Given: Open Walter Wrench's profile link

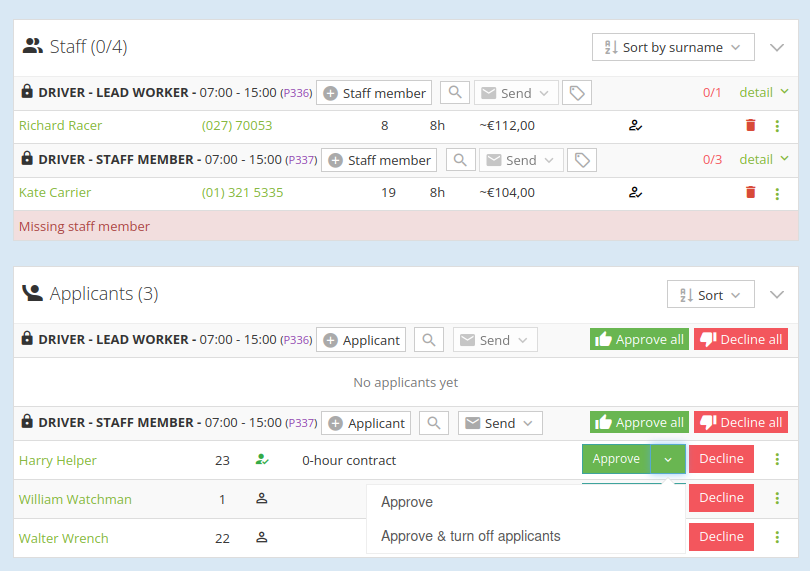Looking at the screenshot, I should point(64,538).
